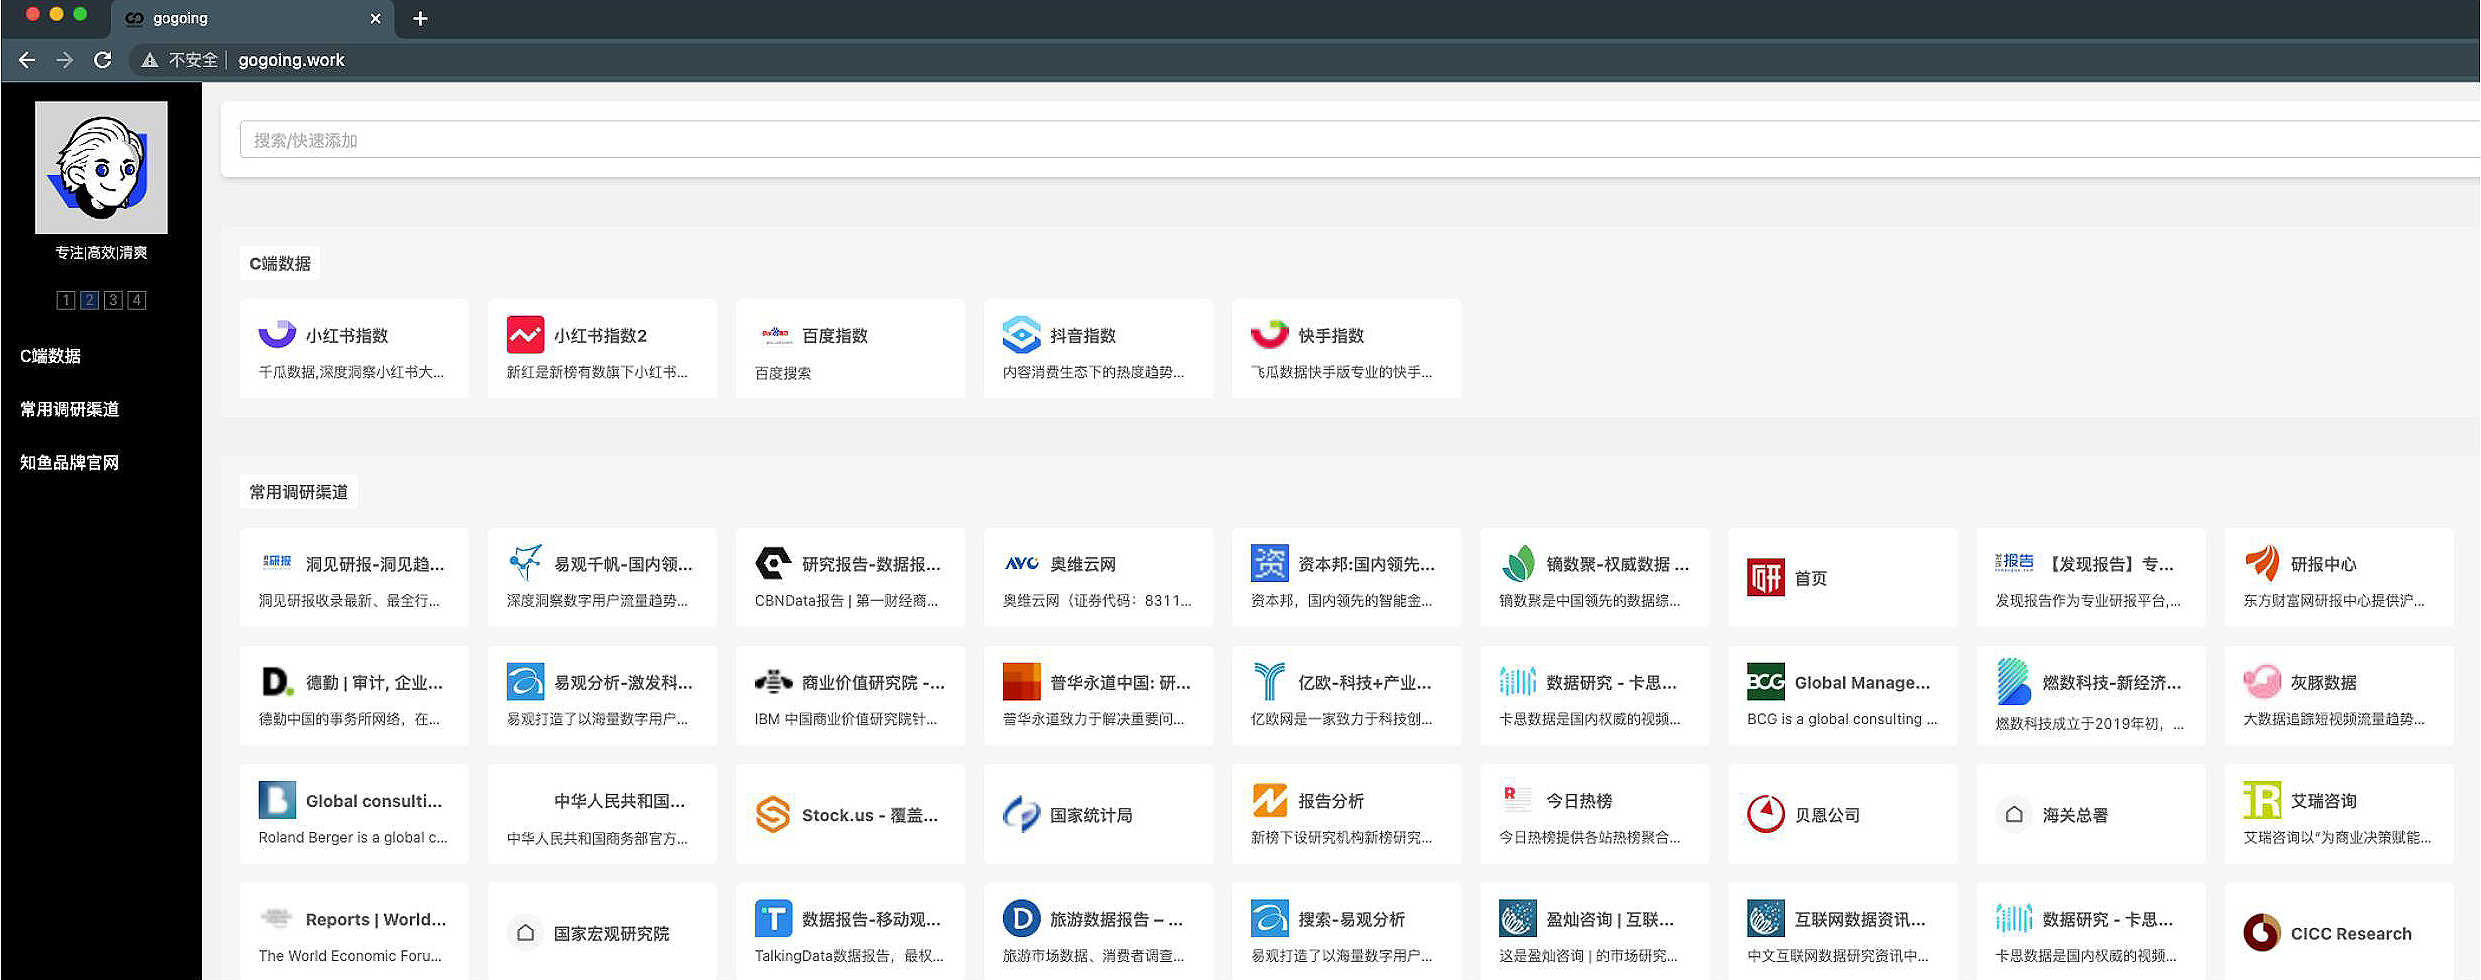This screenshot has width=2481, height=980.
Task: Select page 2 in the pagination
Action: (x=89, y=299)
